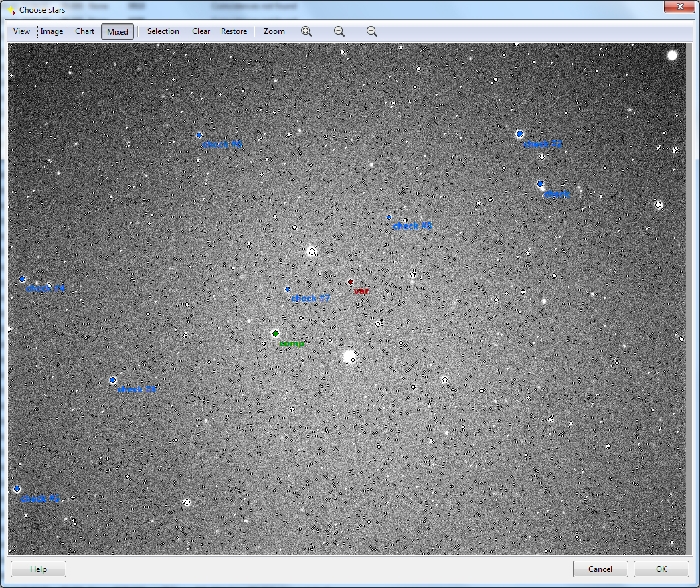The height and width of the screenshot is (588, 700).
Task: Click the Restore selection button
Action: pyautogui.click(x=234, y=31)
